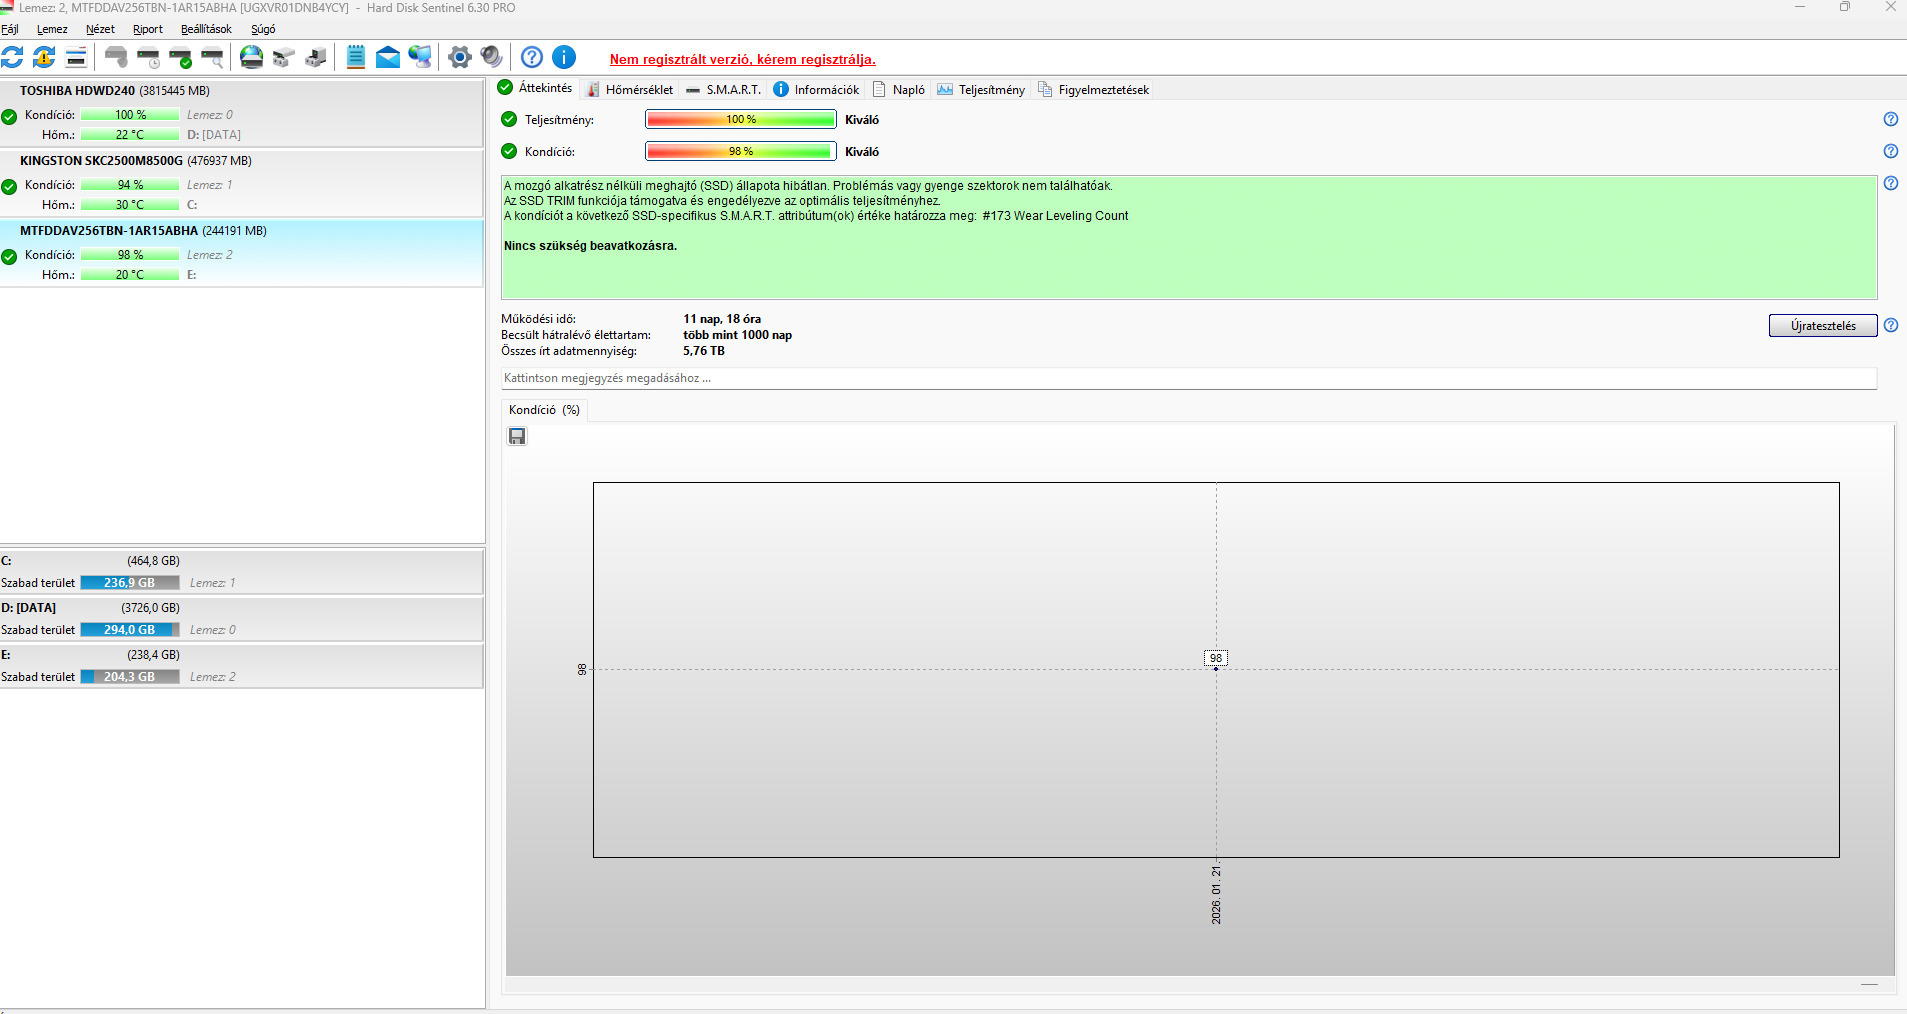Click the first disk-with-boxes toolbar icon

coord(284,57)
